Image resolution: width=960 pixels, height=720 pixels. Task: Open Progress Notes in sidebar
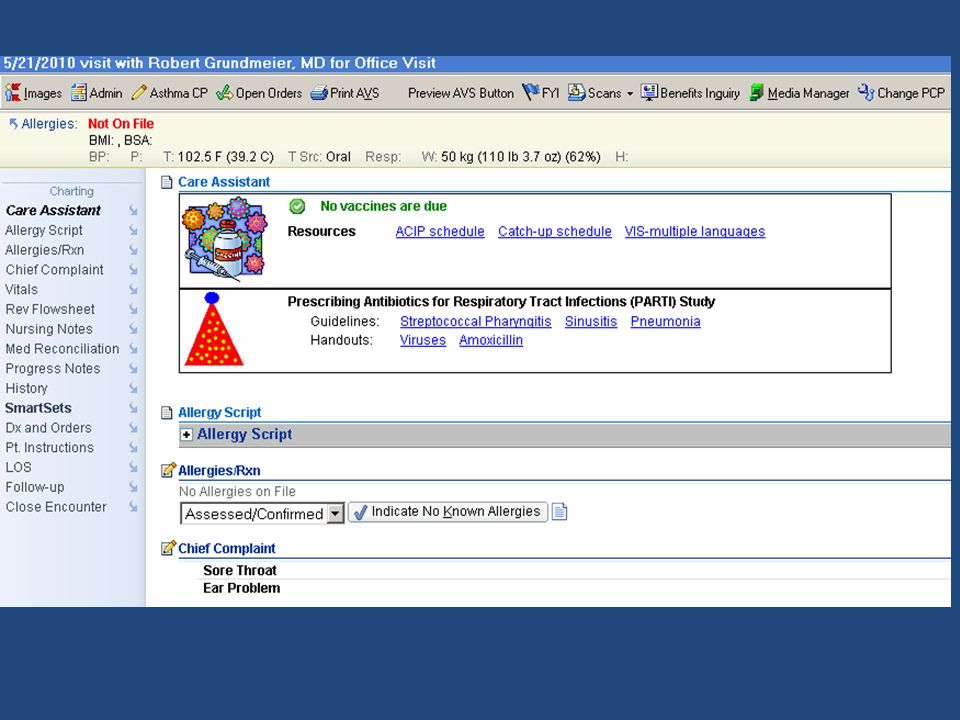[53, 369]
